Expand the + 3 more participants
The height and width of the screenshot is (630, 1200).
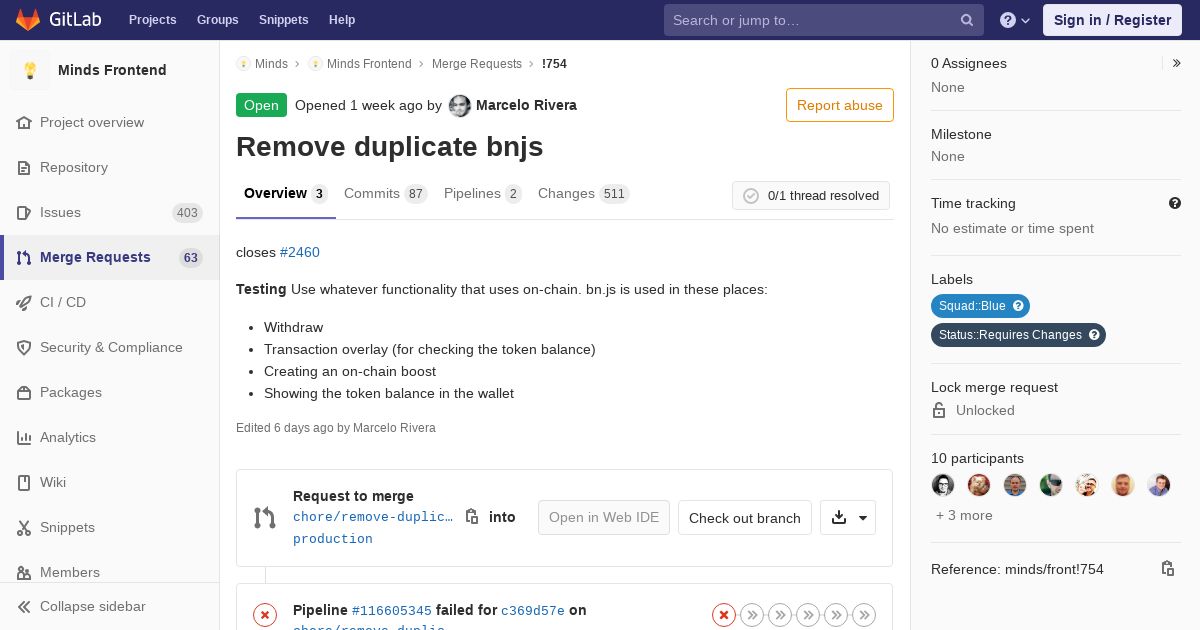click(964, 516)
